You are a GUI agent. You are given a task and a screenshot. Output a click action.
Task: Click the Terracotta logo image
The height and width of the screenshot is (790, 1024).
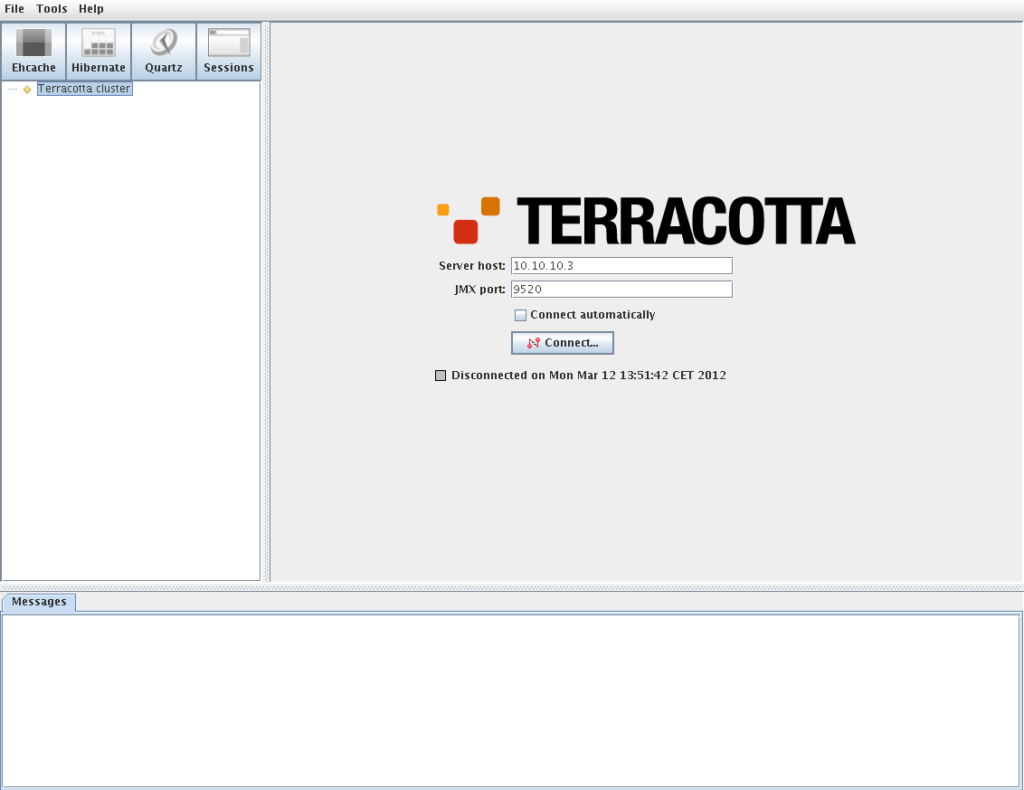click(646, 221)
